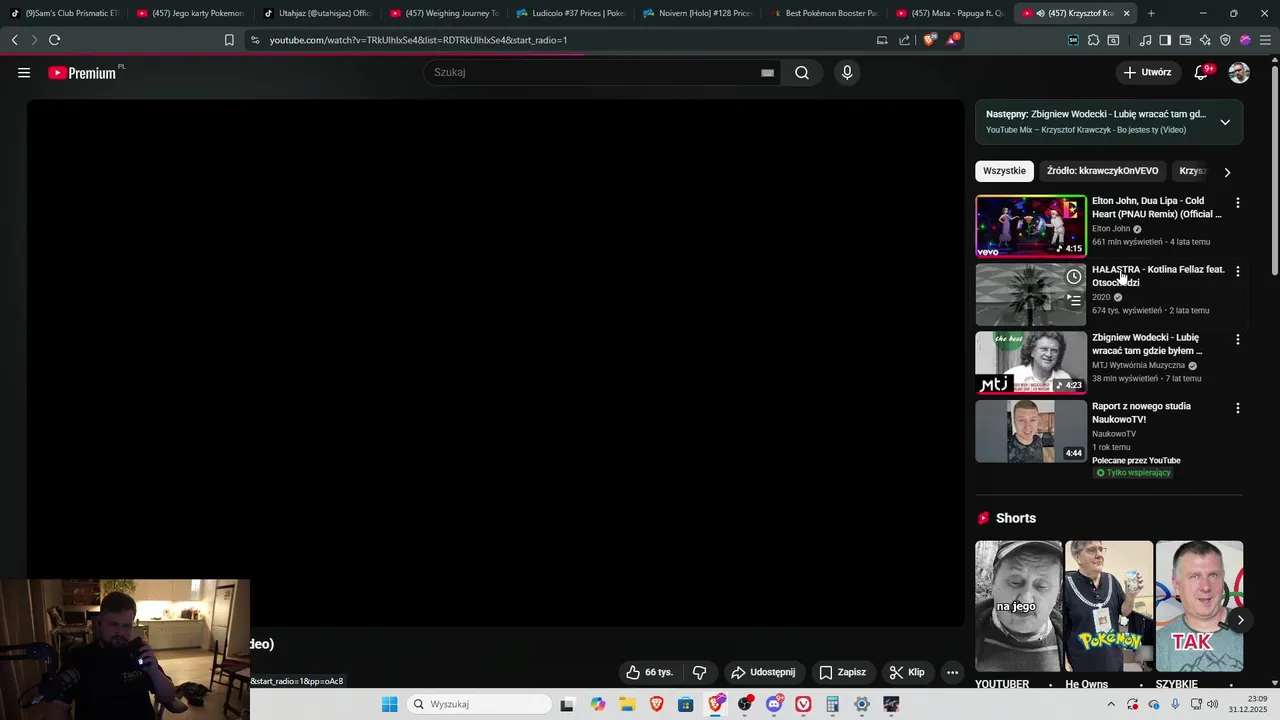The width and height of the screenshot is (1280, 720).
Task: Click the Udostępnij share button
Action: coord(763,672)
